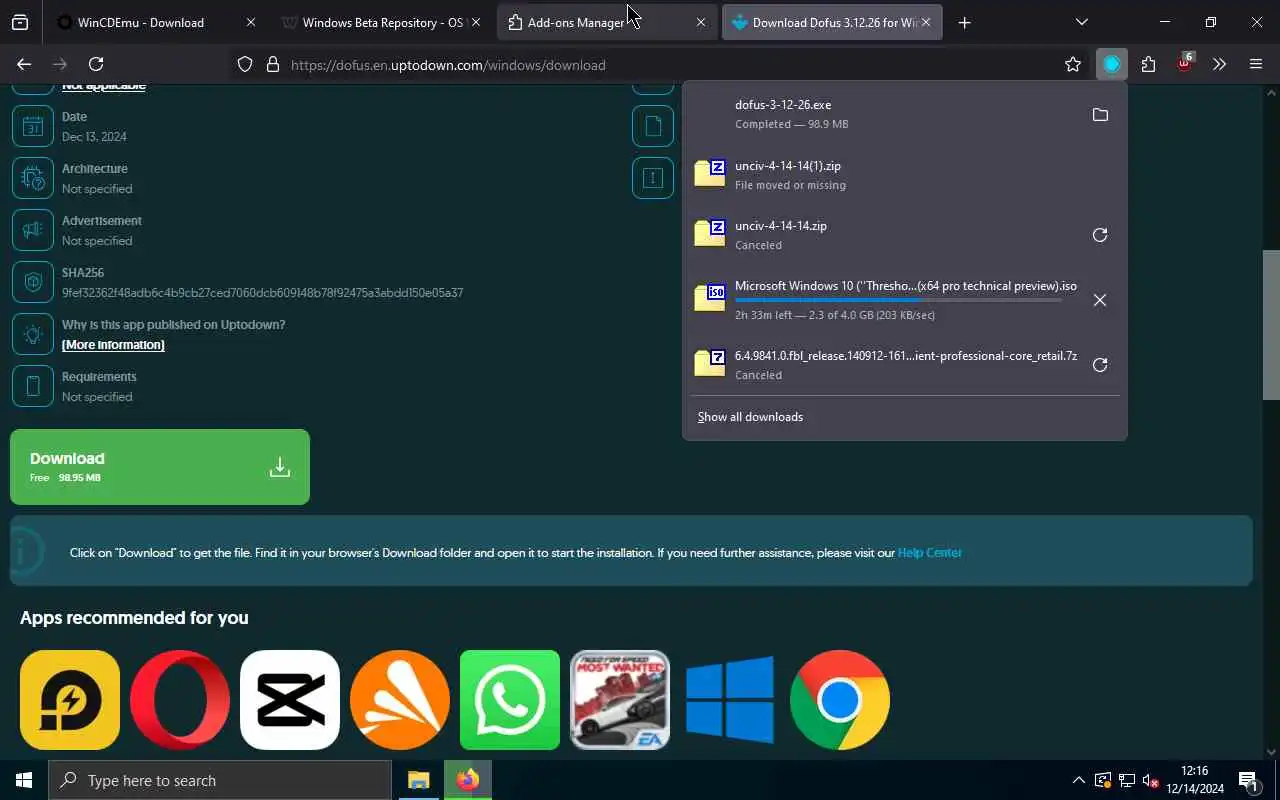The image size is (1280, 800).
Task: Open the Extensions puzzle icon
Action: pyautogui.click(x=1148, y=64)
